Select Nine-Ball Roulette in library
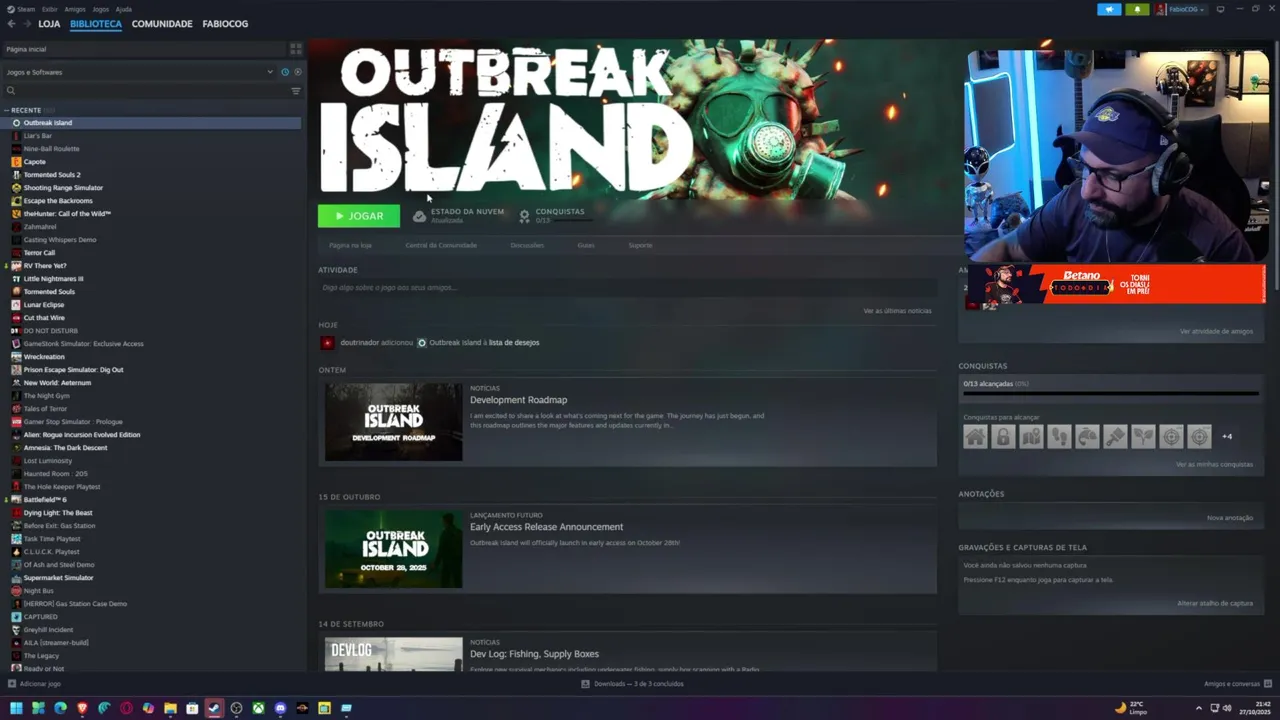The width and height of the screenshot is (1280, 720). pyautogui.click(x=150, y=149)
